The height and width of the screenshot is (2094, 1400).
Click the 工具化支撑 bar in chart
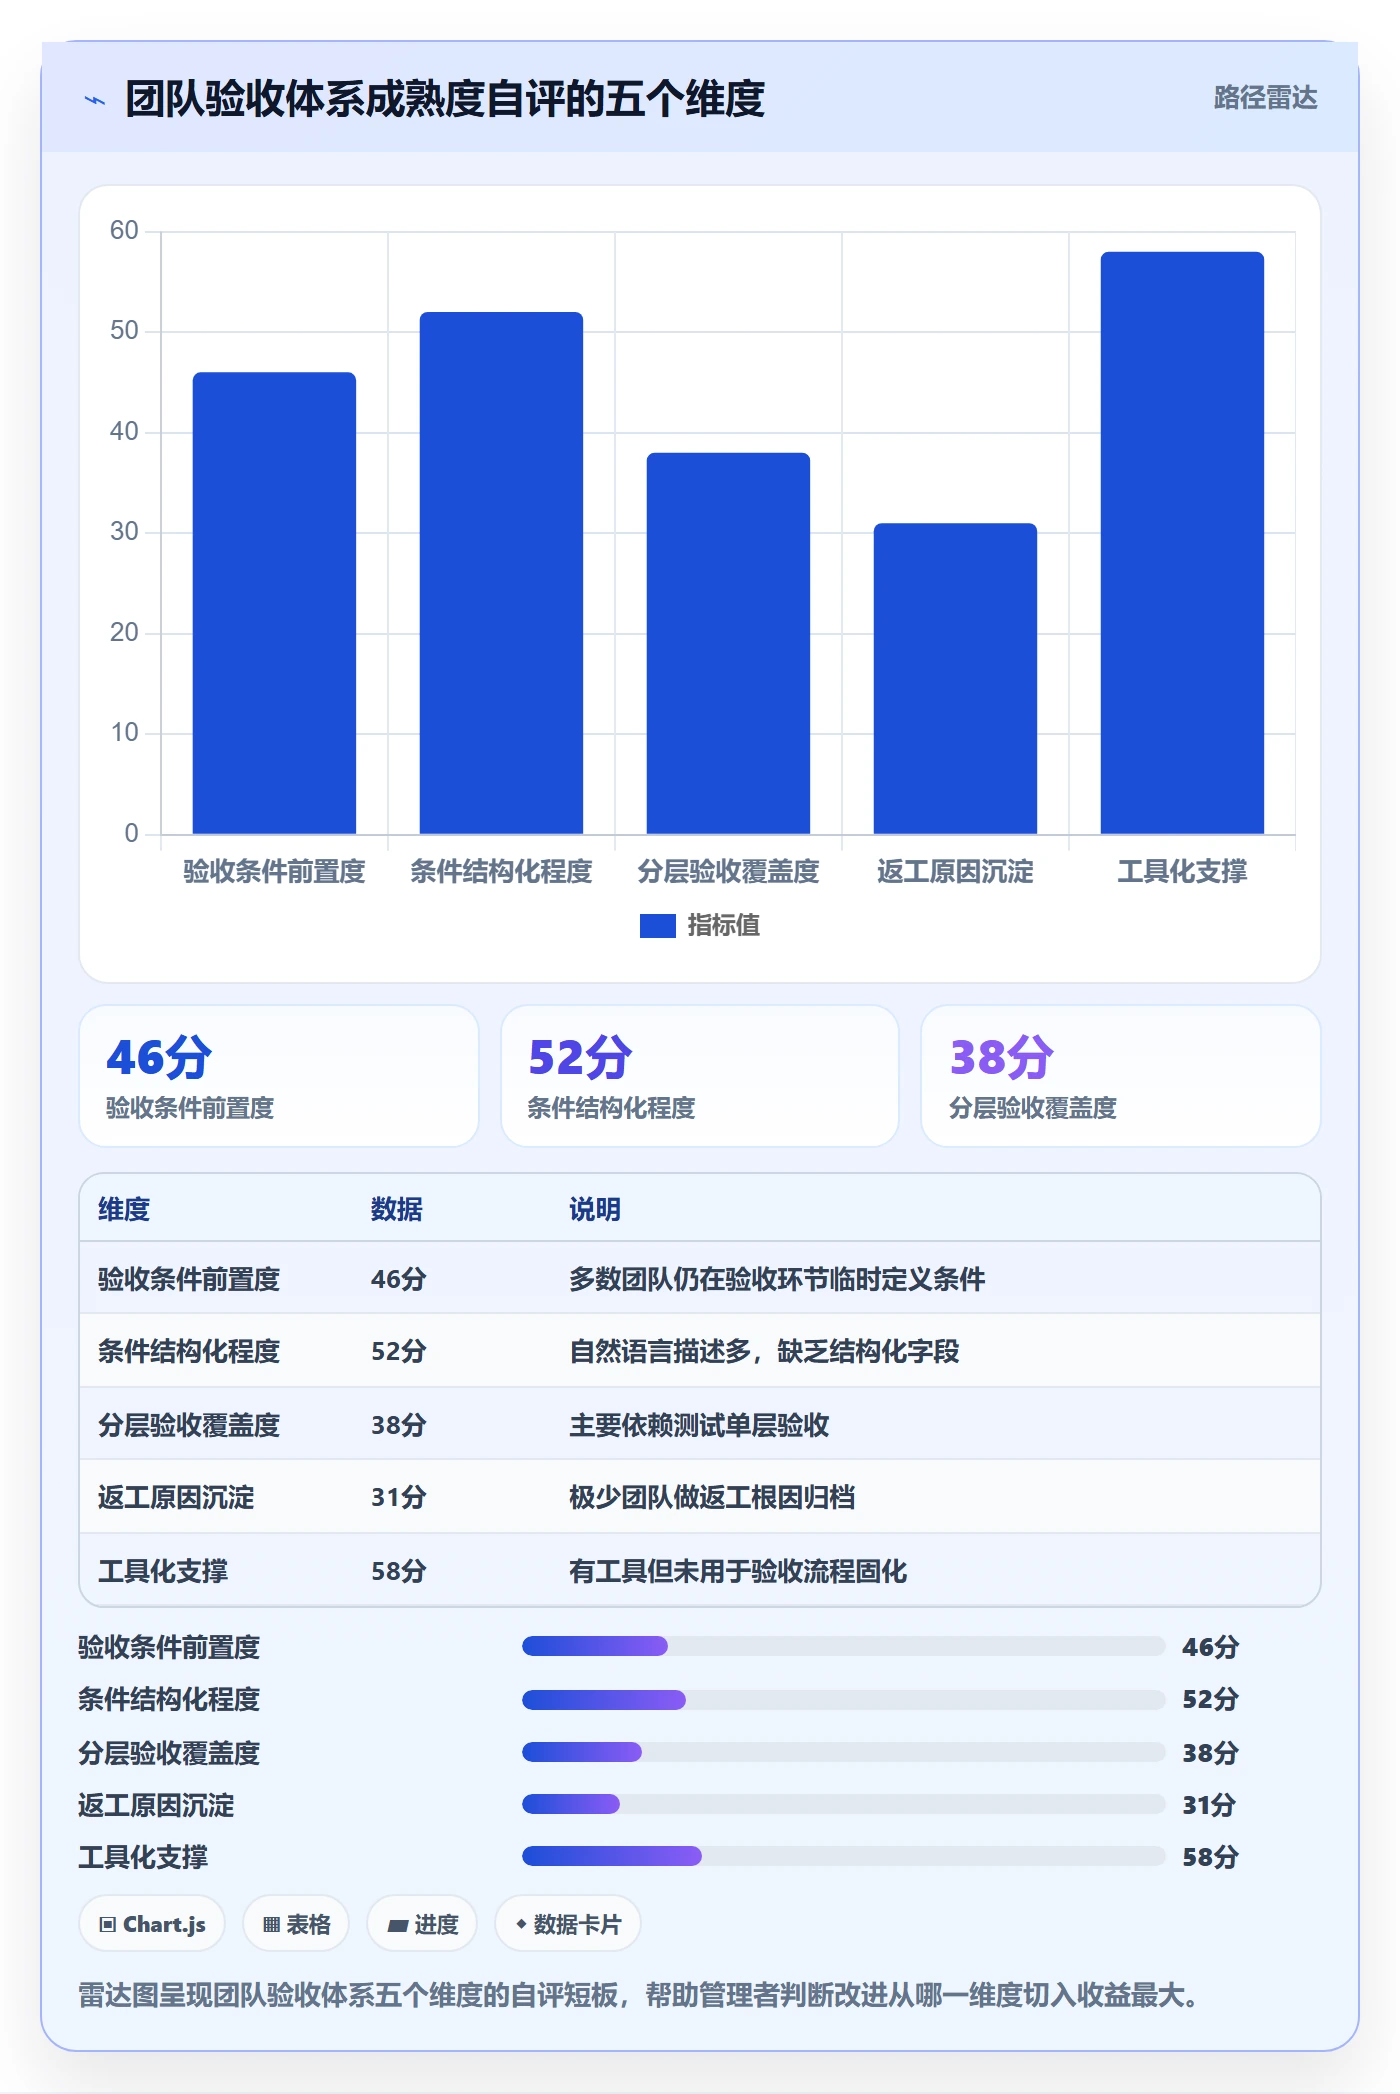1182,543
